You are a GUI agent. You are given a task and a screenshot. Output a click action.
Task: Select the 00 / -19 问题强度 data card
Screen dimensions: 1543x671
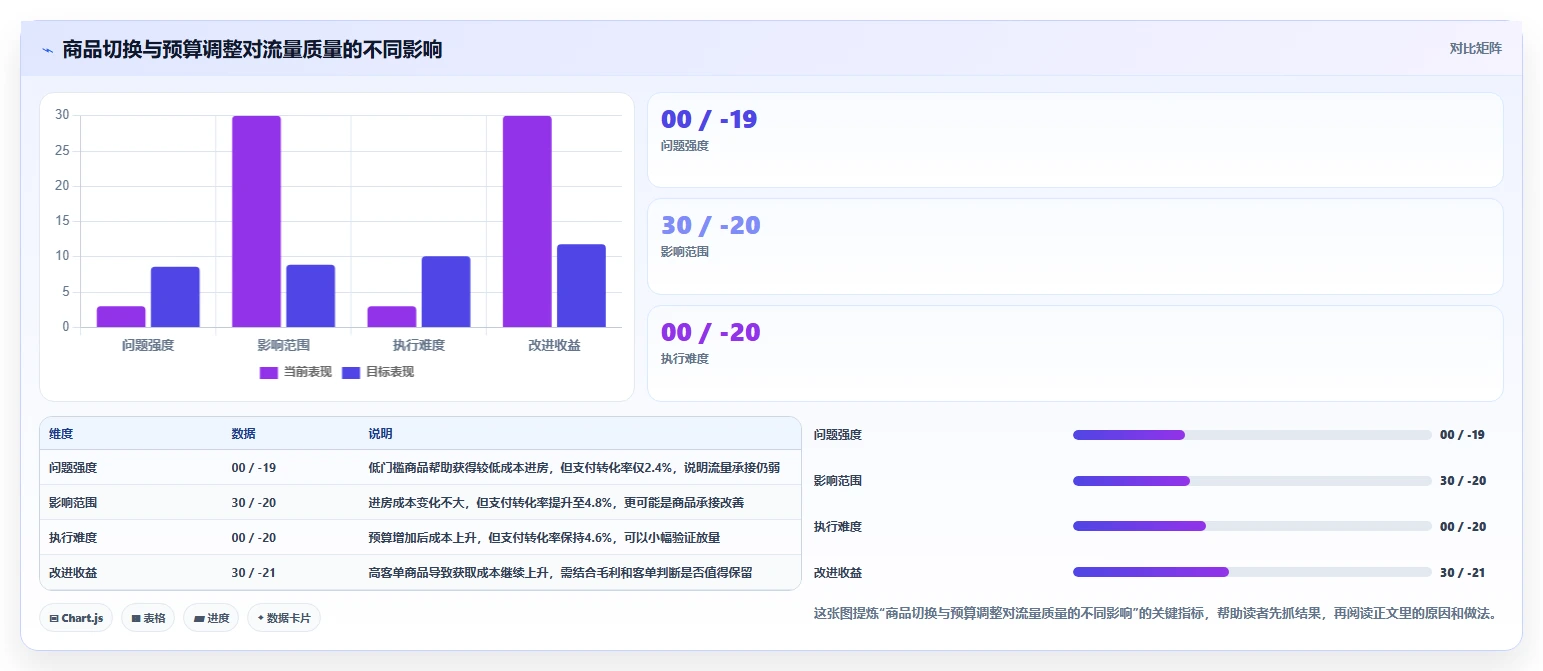[1075, 140]
